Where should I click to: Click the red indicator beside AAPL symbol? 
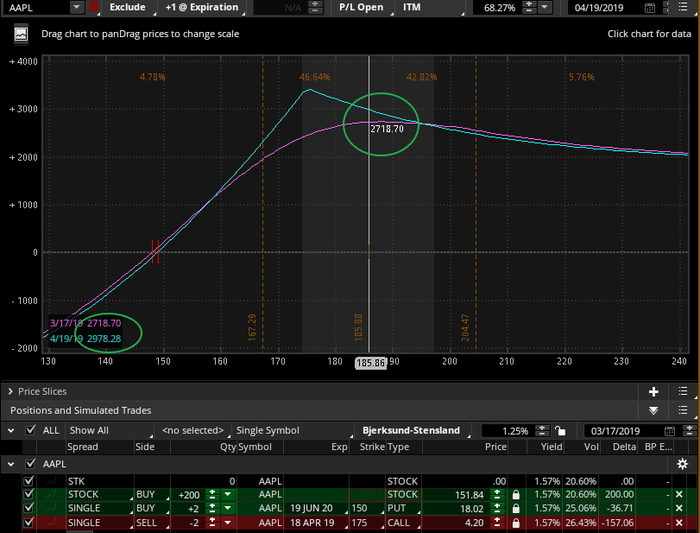tap(94, 7)
